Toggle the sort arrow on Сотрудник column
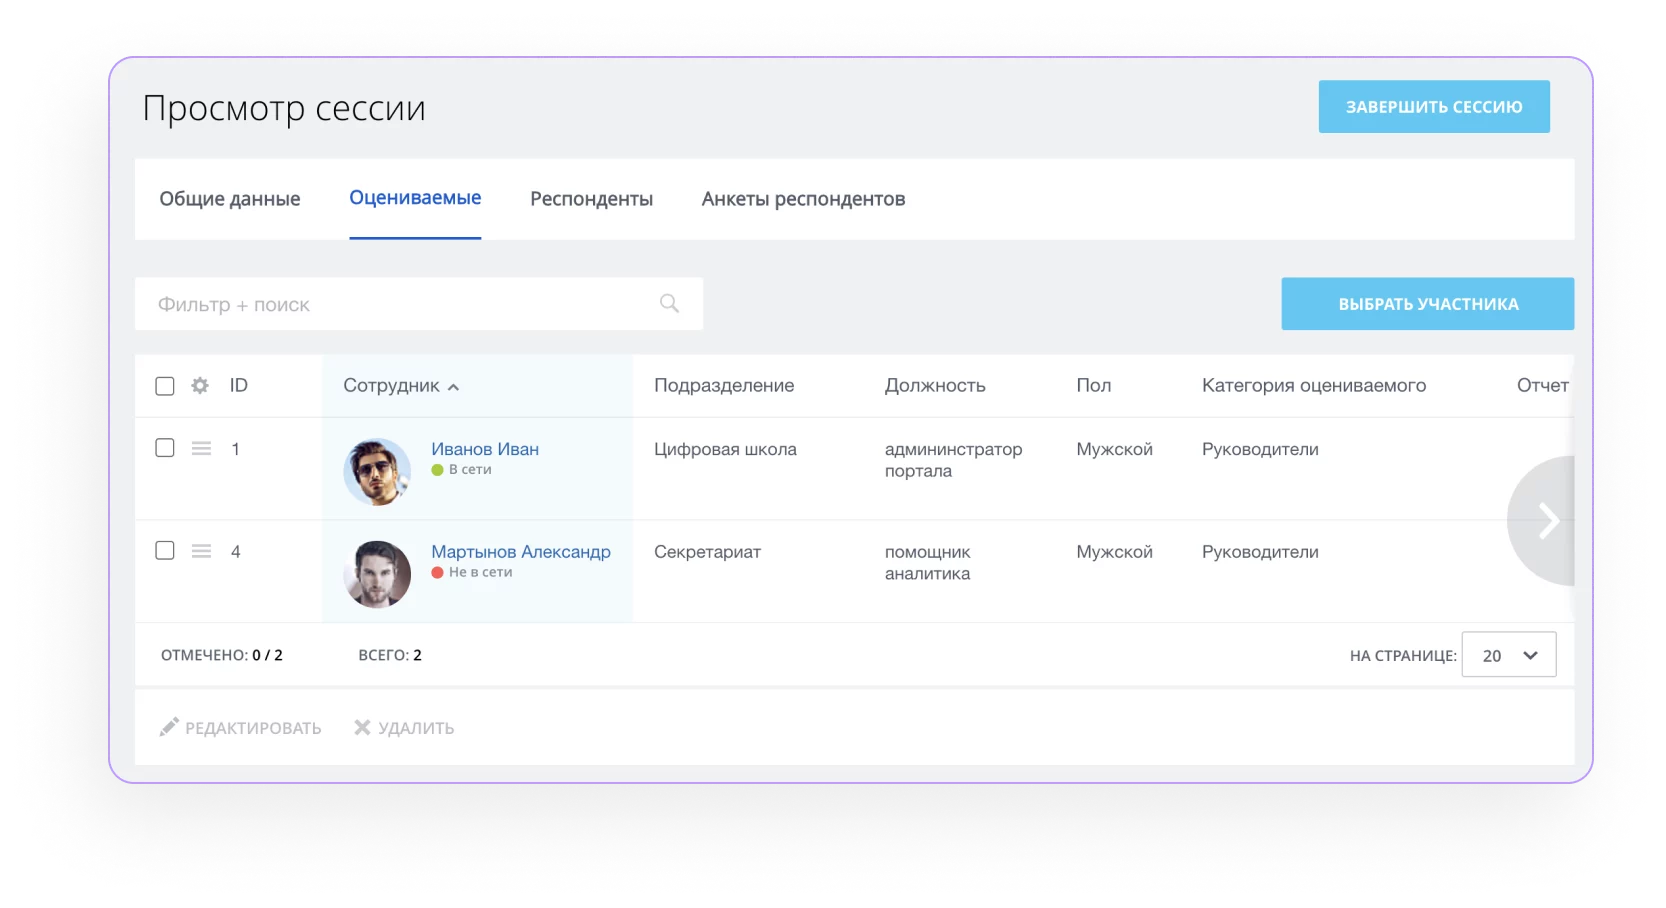This screenshot has height=908, width=1666. [x=455, y=386]
